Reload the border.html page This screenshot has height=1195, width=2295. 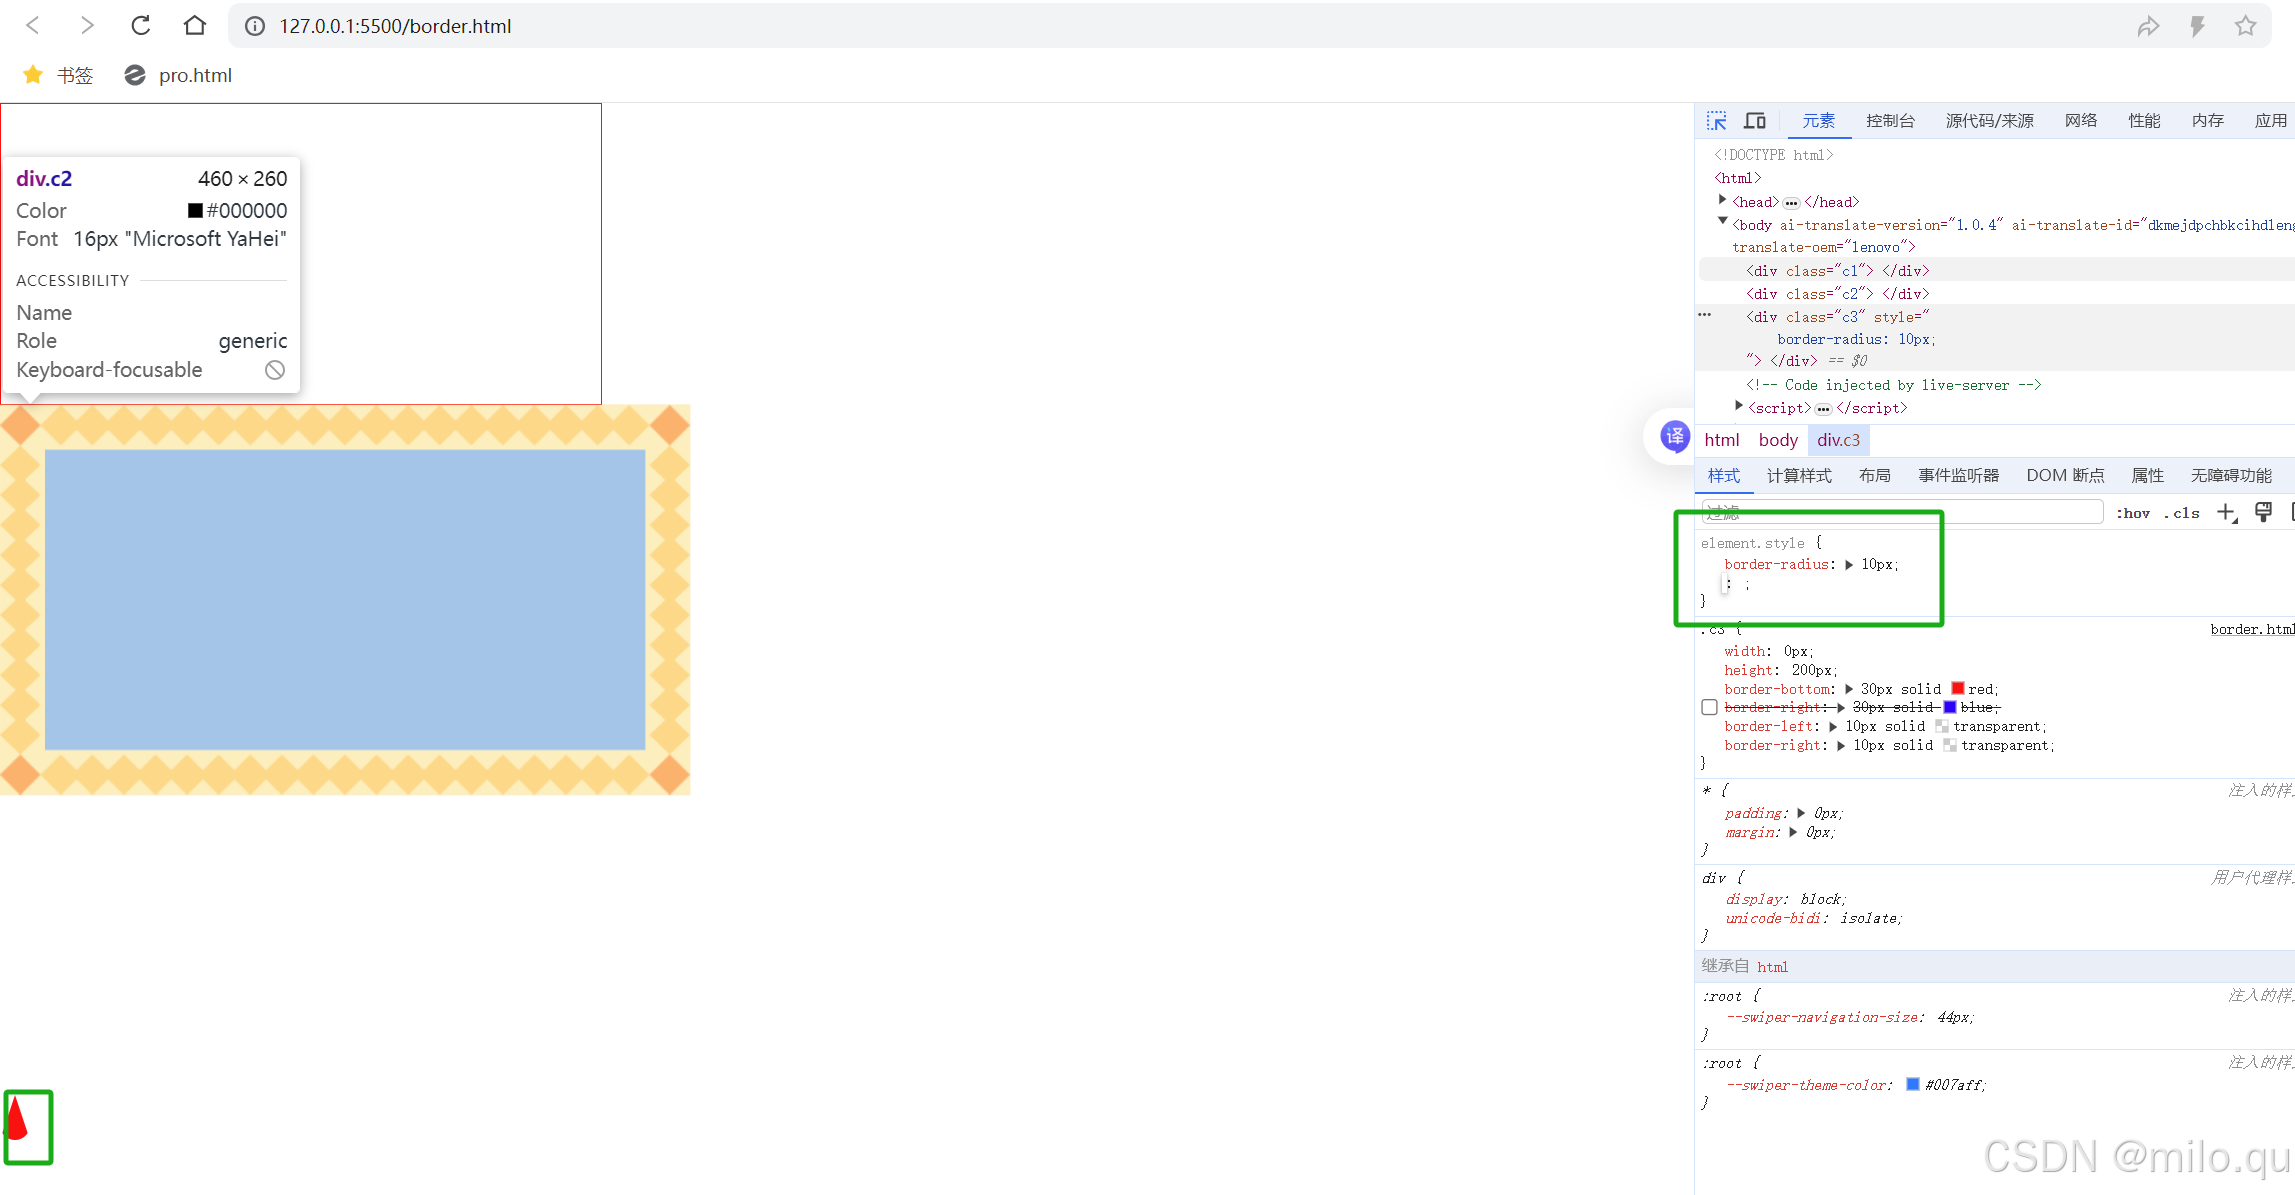coord(141,26)
